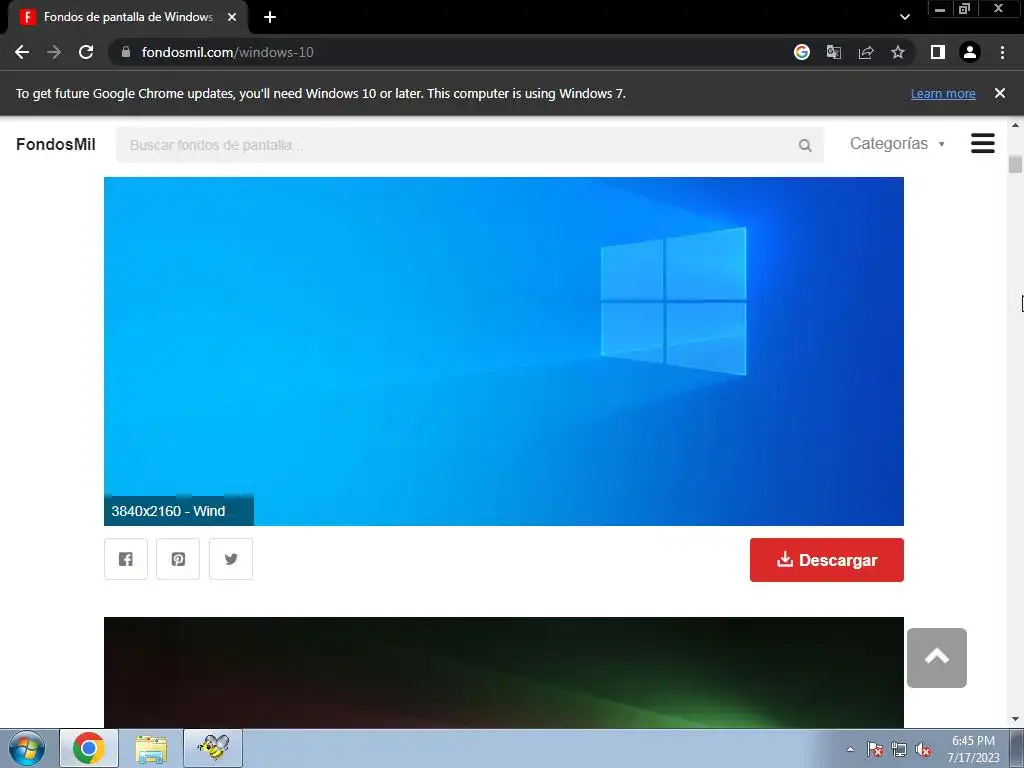Image resolution: width=1024 pixels, height=768 pixels.
Task: Translate this page icon
Action: pyautogui.click(x=834, y=52)
